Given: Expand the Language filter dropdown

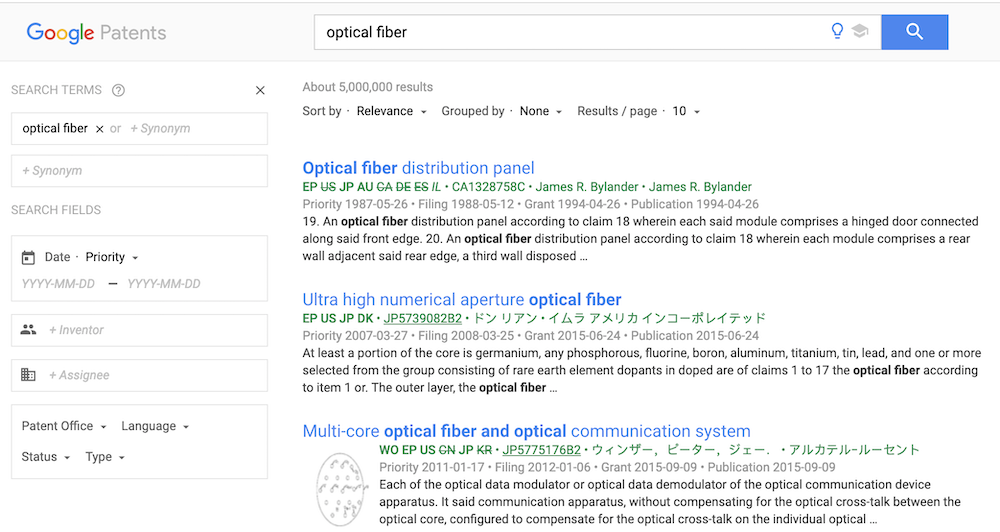Looking at the screenshot, I should tap(155, 426).
